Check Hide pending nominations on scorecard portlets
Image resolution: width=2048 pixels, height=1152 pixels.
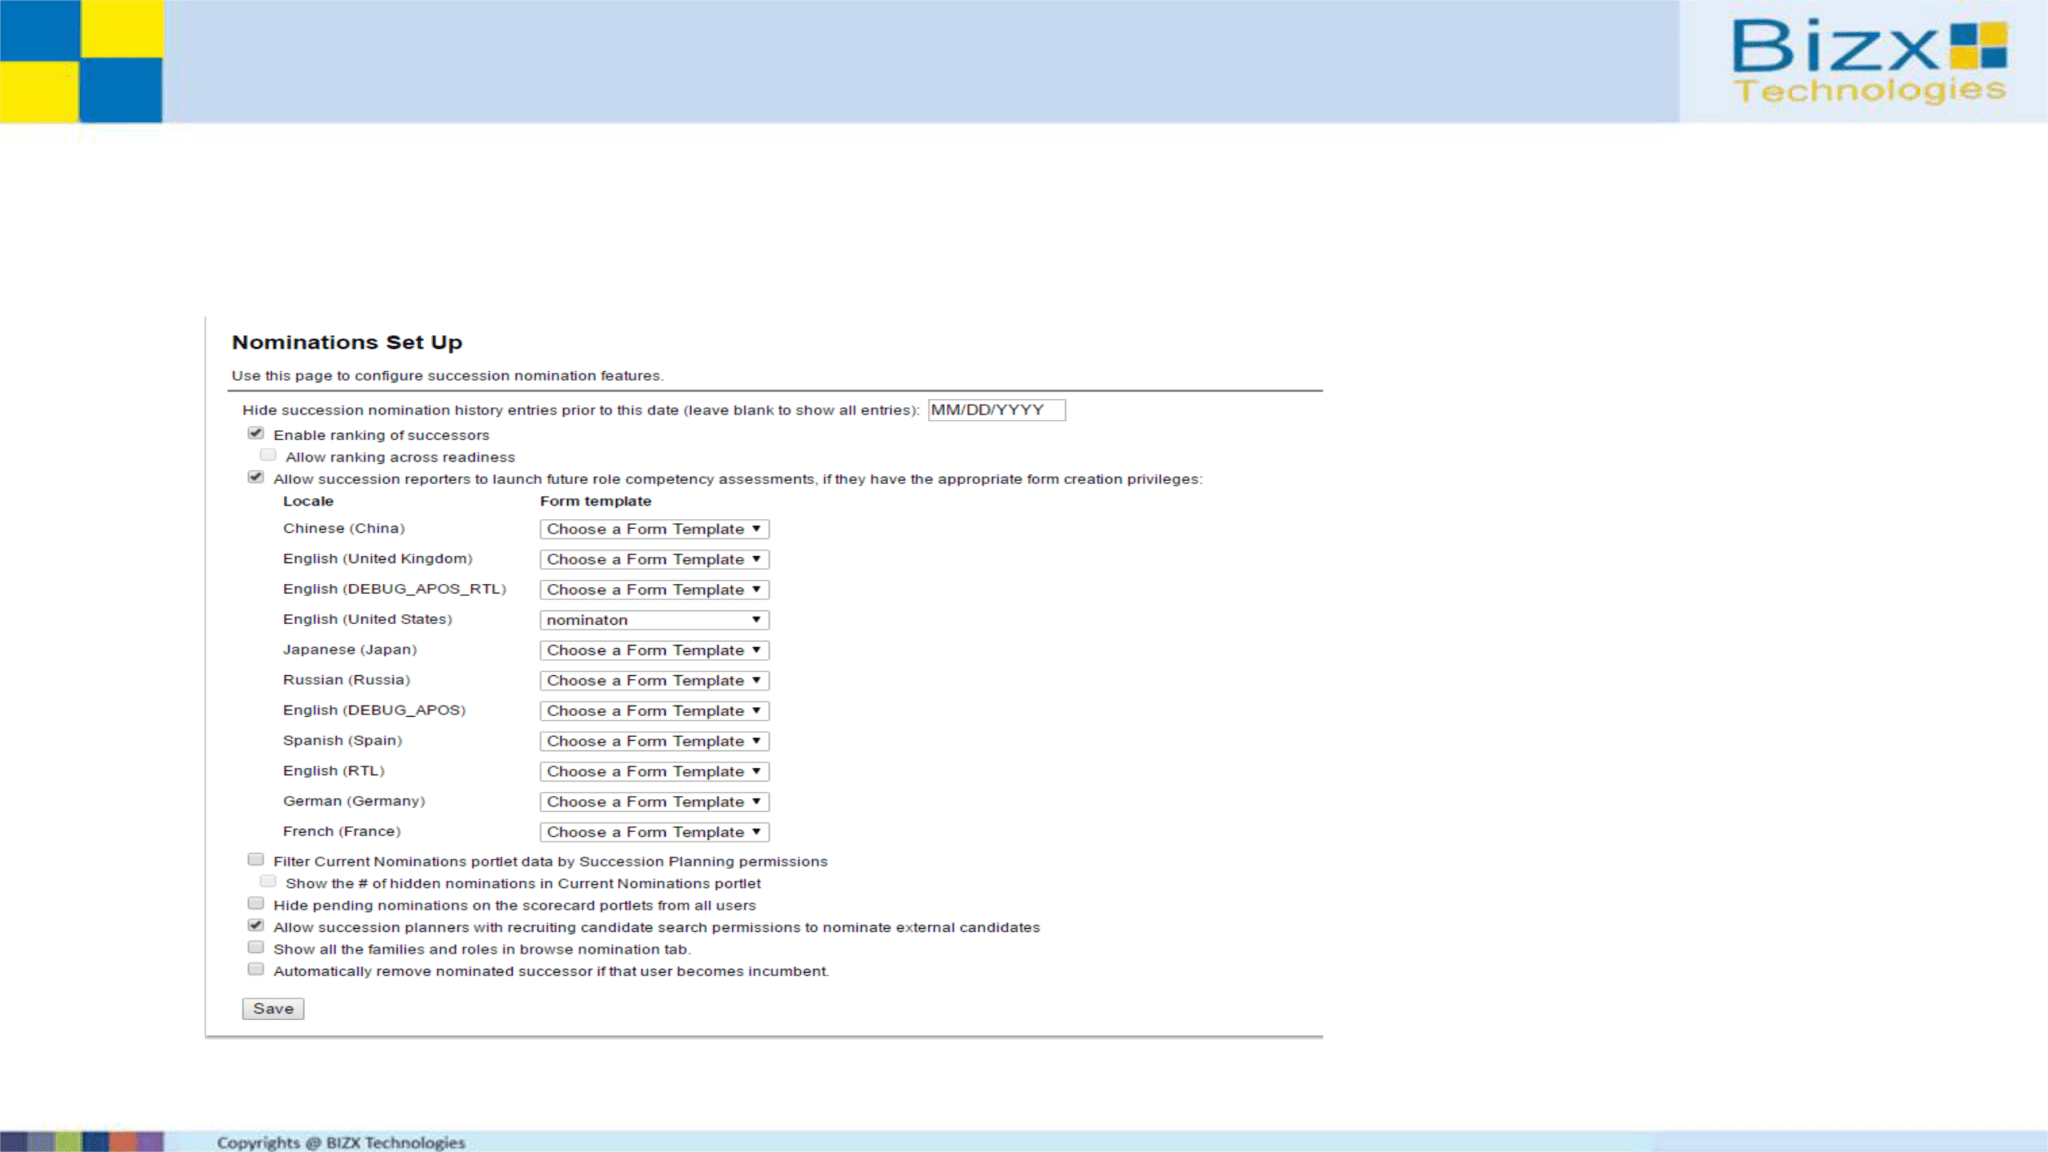(256, 904)
